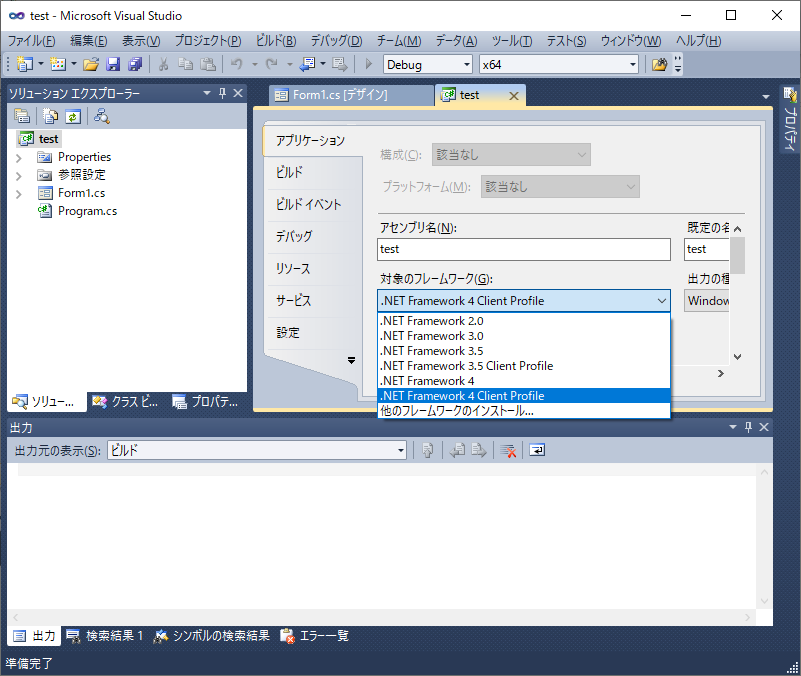Pin the 出力 output panel
Image resolution: width=801 pixels, height=676 pixels.
[x=748, y=427]
